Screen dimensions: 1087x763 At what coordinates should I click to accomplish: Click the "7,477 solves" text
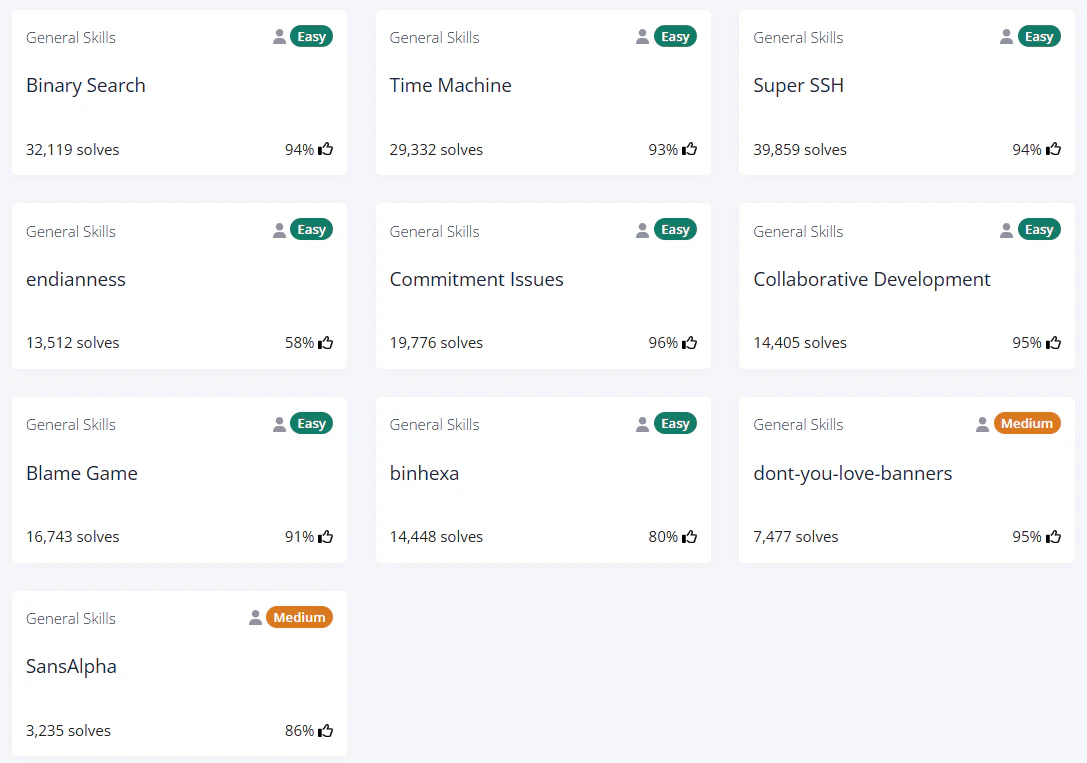click(796, 537)
